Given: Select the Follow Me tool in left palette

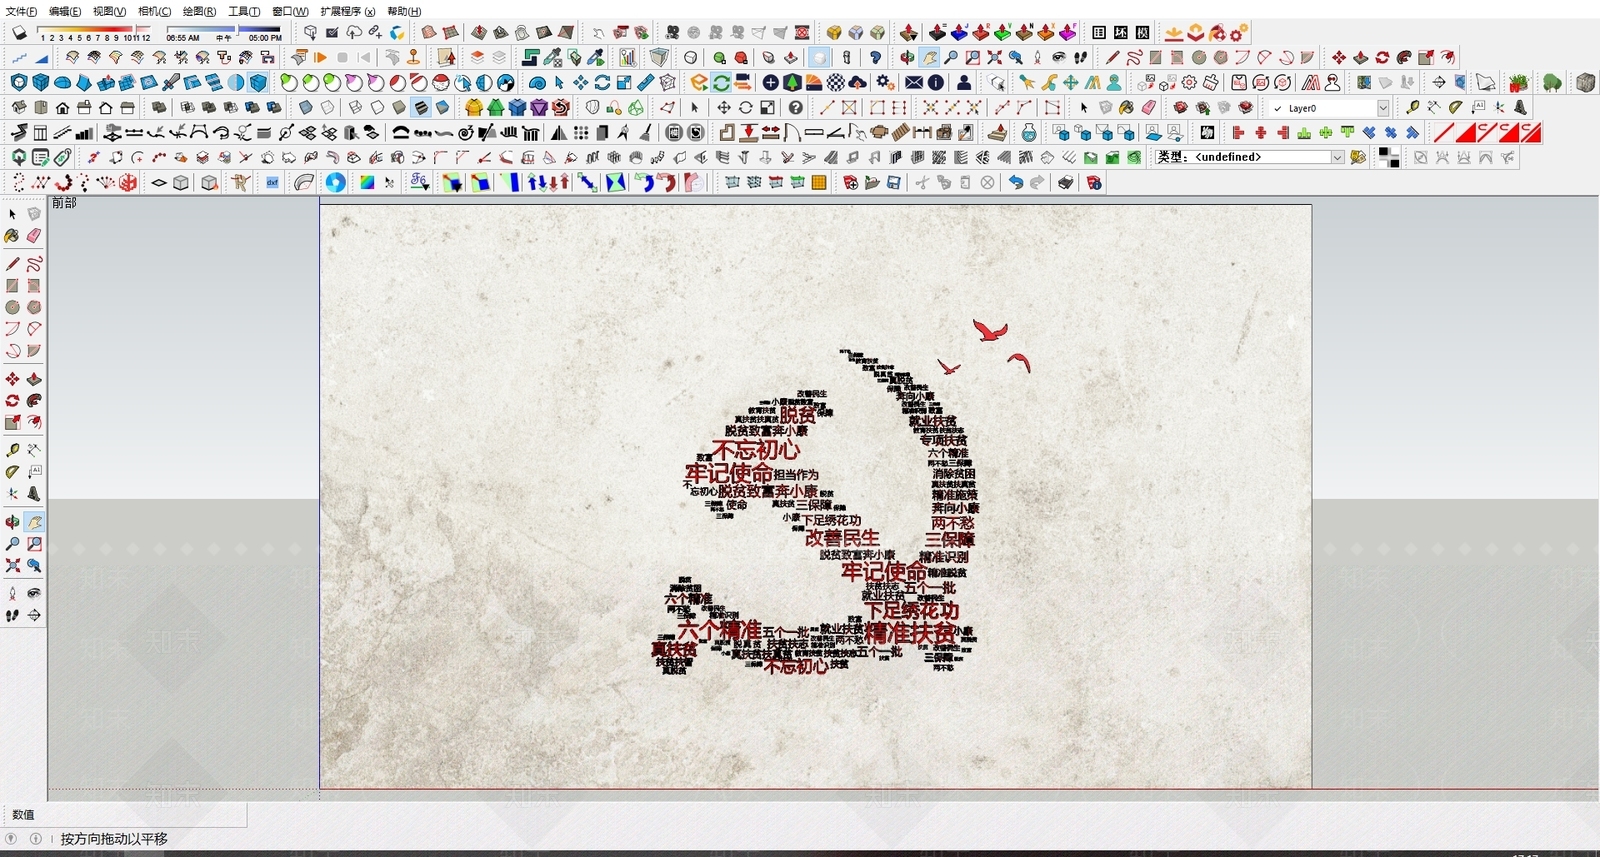Looking at the screenshot, I should coord(34,401).
